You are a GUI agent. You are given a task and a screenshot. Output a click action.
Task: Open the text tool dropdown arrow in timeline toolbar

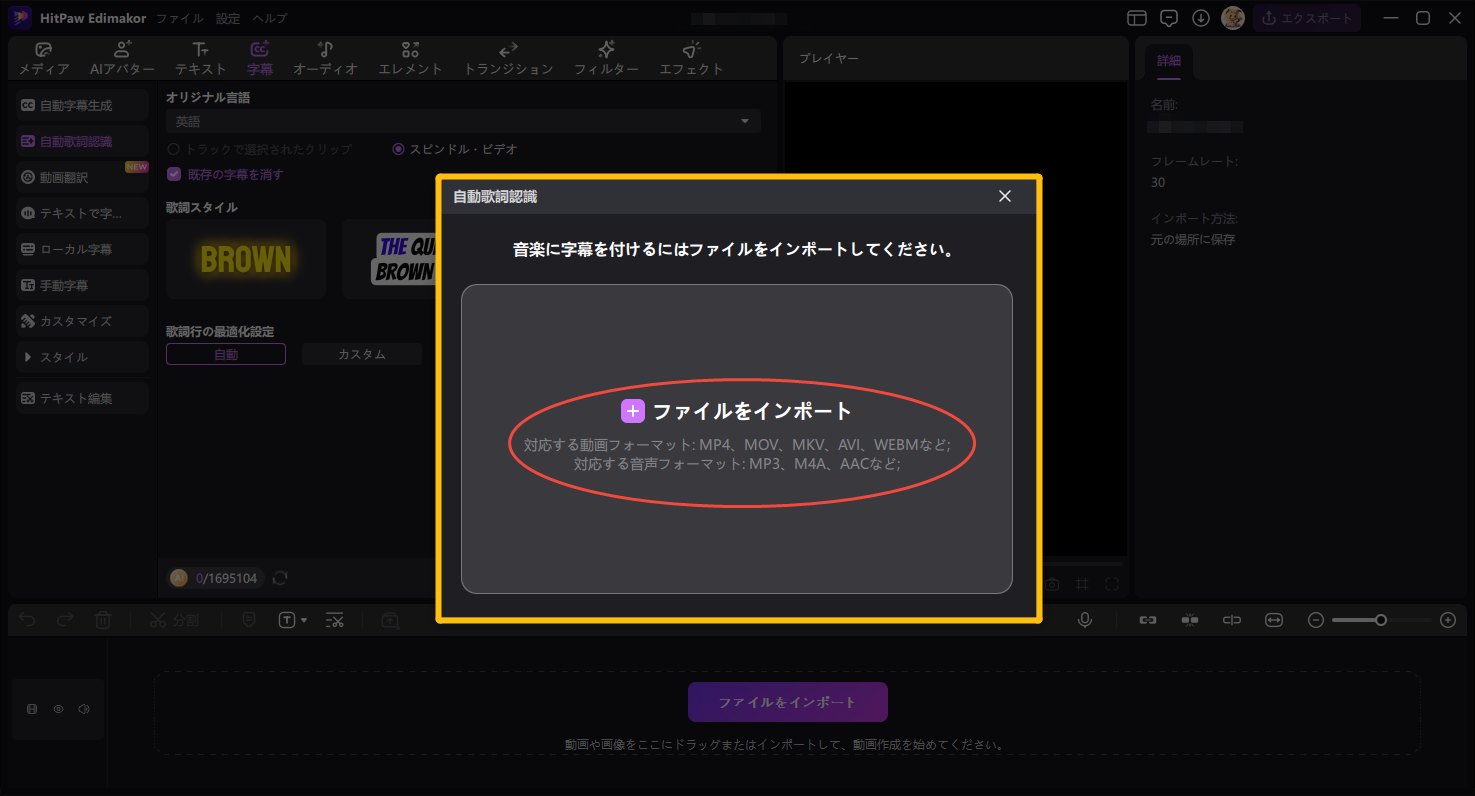304,621
